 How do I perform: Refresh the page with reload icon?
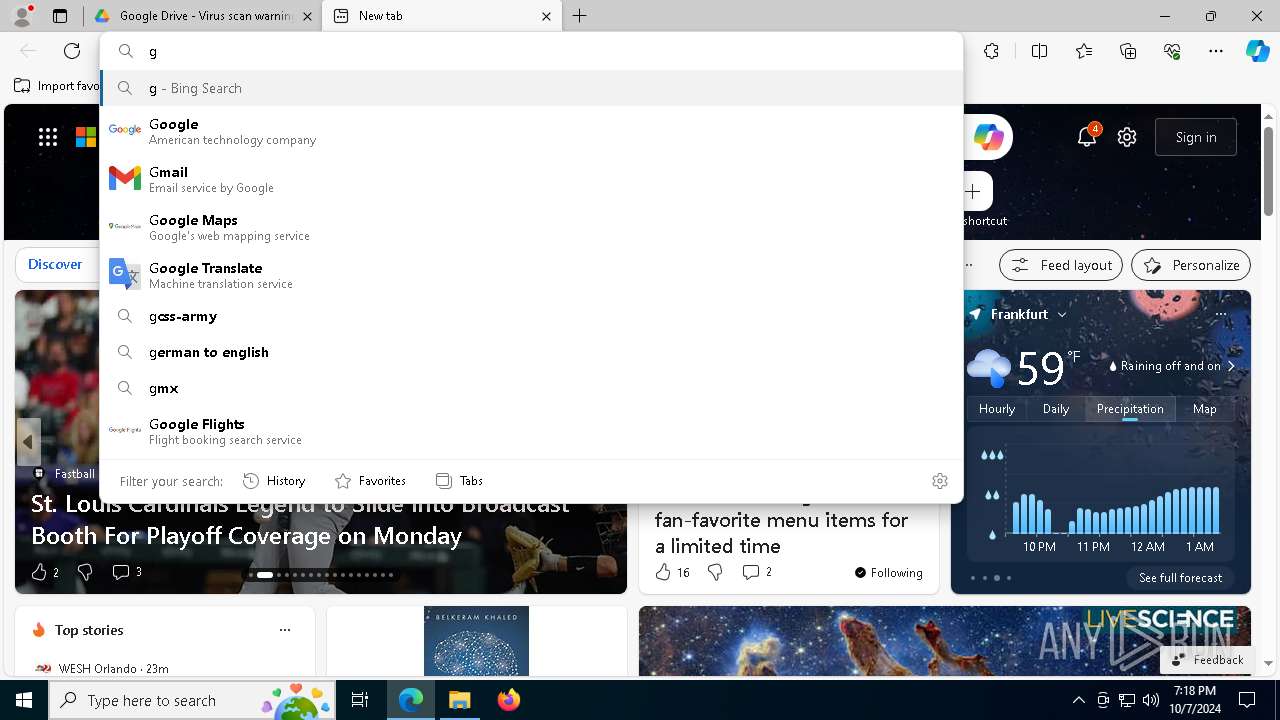[x=72, y=51]
